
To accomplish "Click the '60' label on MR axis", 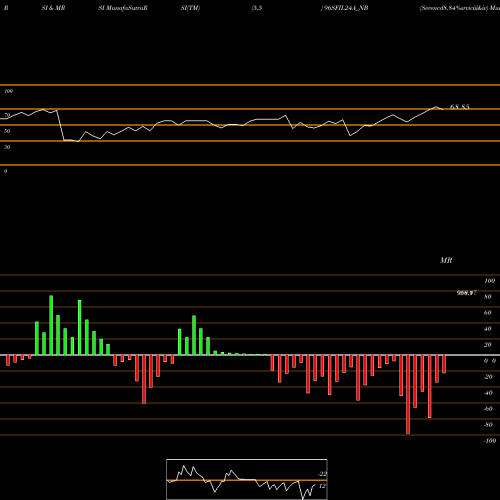I will pos(488,313).
